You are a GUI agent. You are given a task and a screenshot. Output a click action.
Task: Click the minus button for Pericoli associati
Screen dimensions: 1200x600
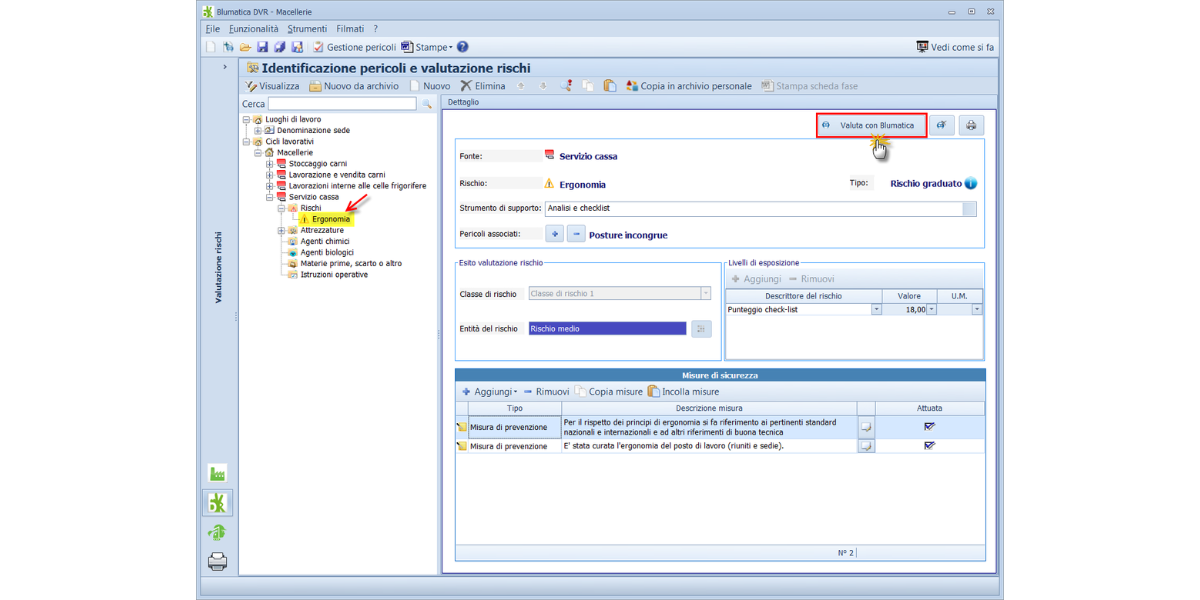(576, 234)
